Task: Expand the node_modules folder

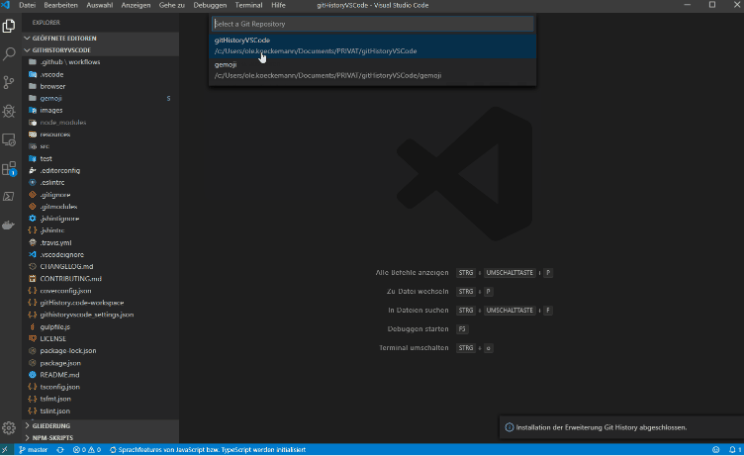Action: point(101,122)
